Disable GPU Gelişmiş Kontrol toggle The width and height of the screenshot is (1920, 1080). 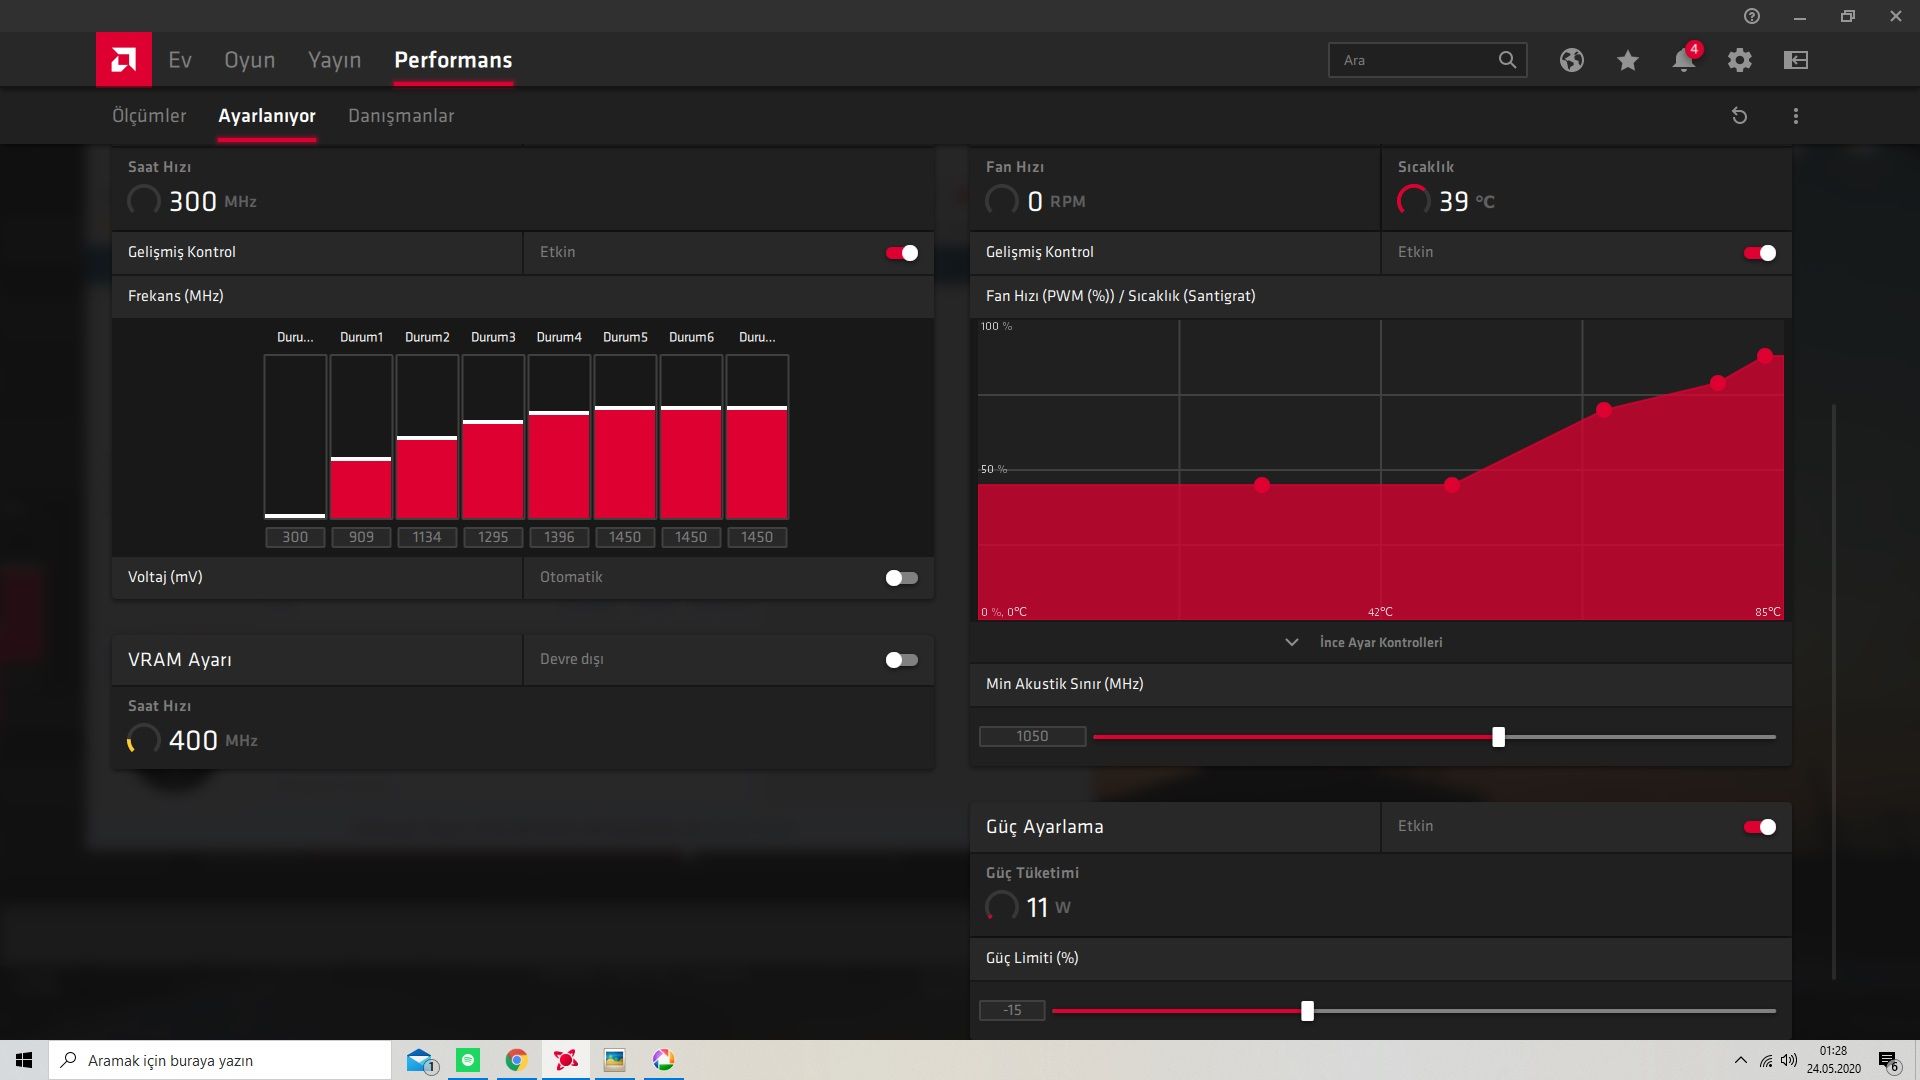pyautogui.click(x=901, y=253)
